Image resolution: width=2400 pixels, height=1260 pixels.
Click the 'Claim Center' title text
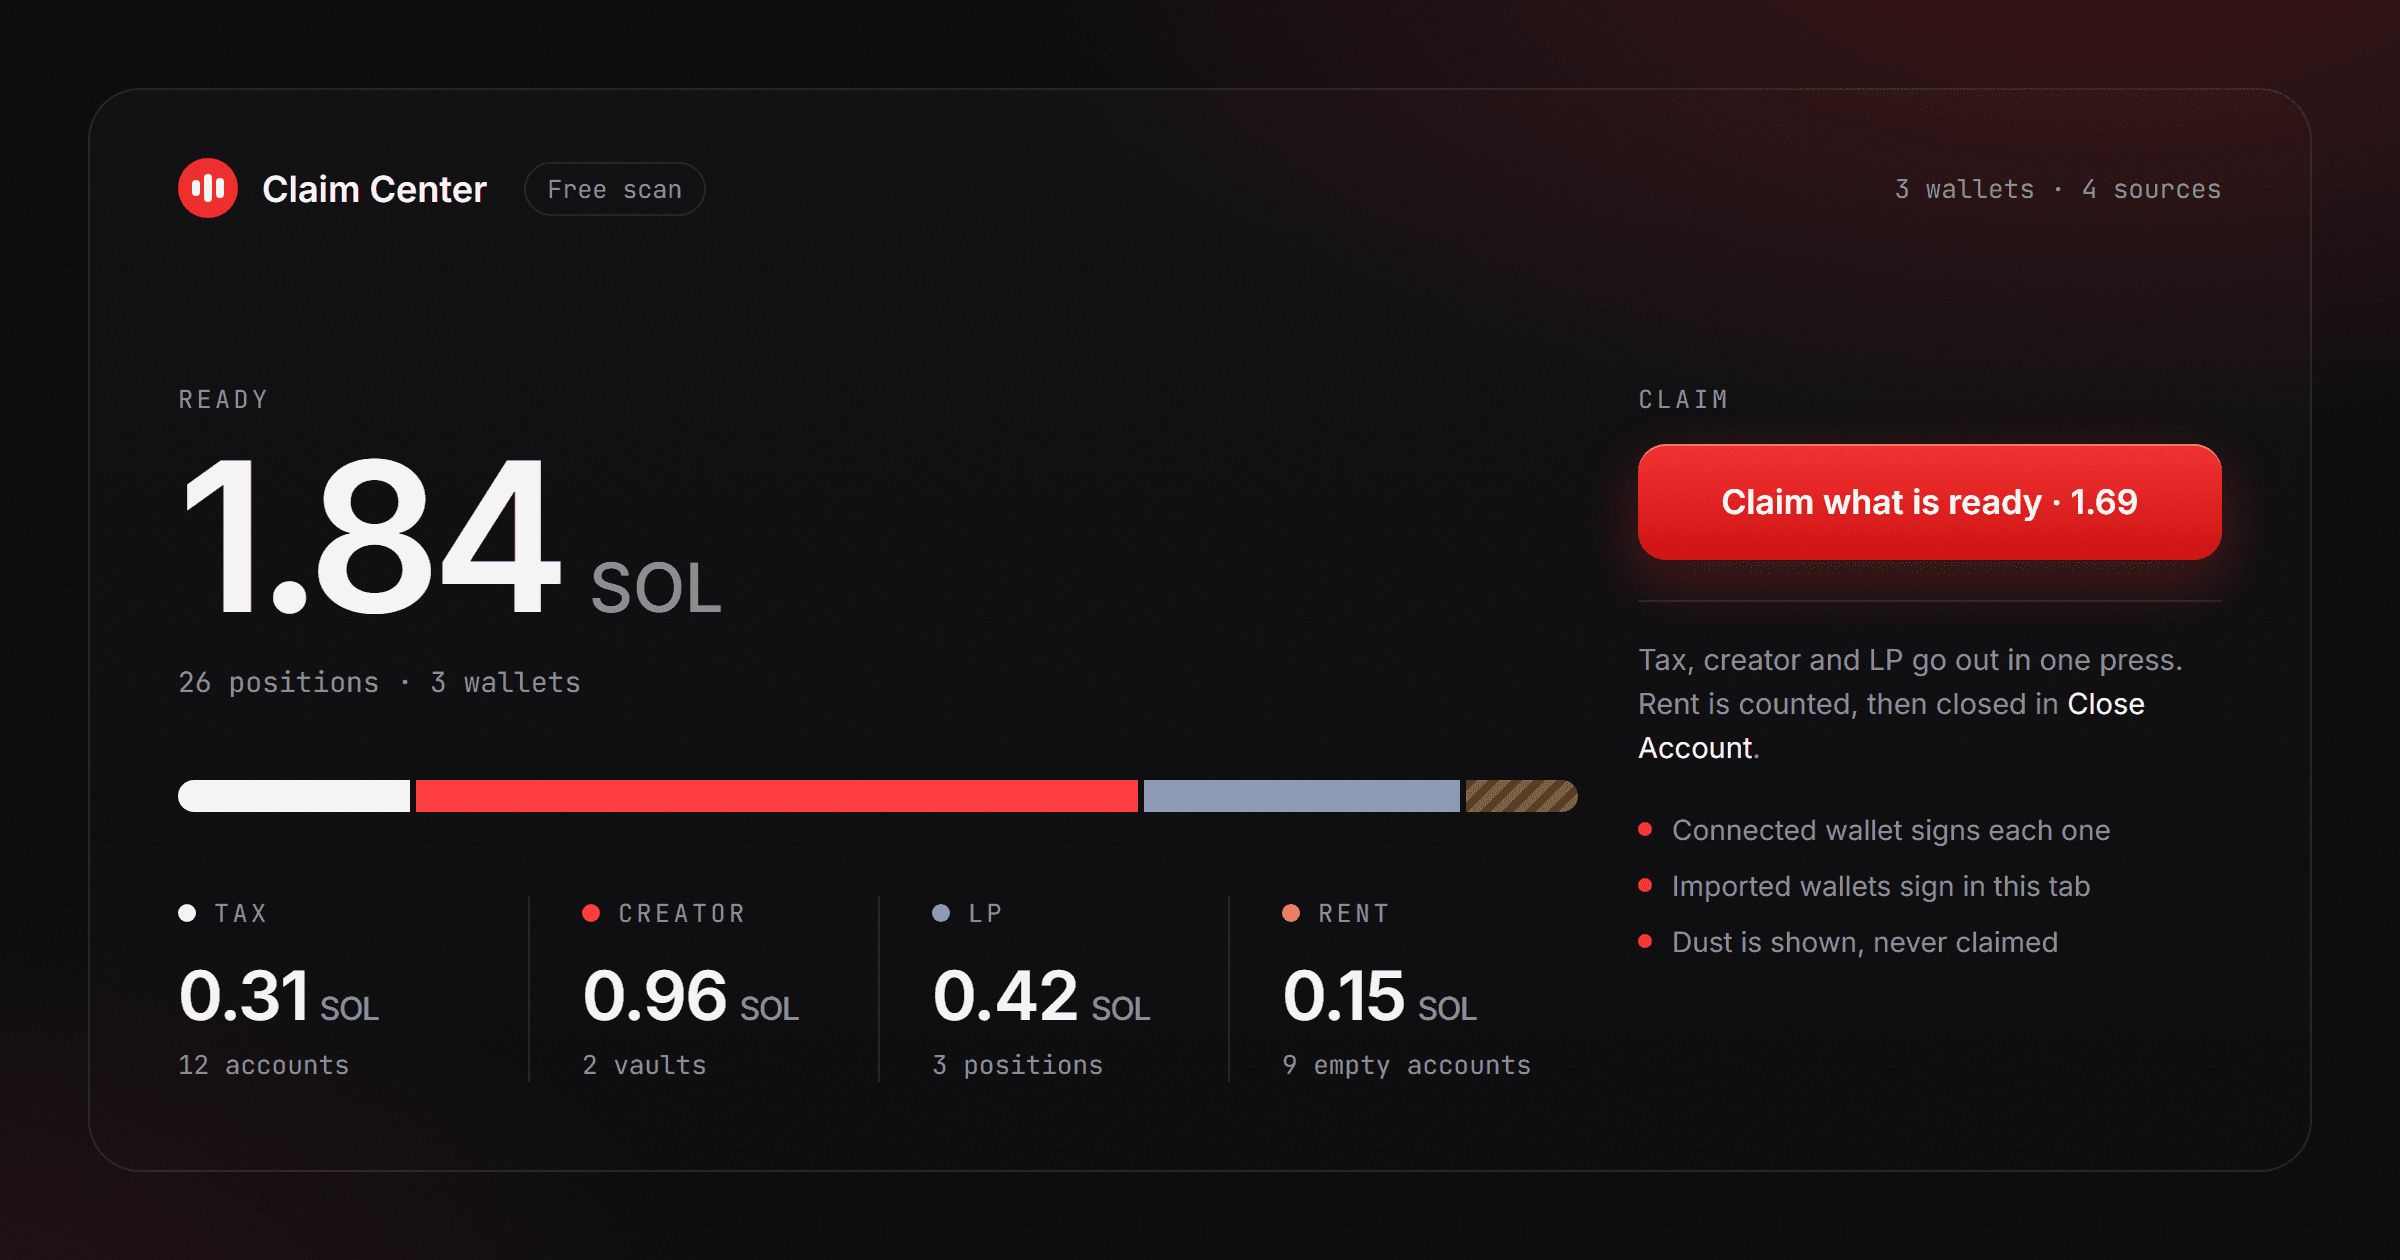[x=374, y=189]
